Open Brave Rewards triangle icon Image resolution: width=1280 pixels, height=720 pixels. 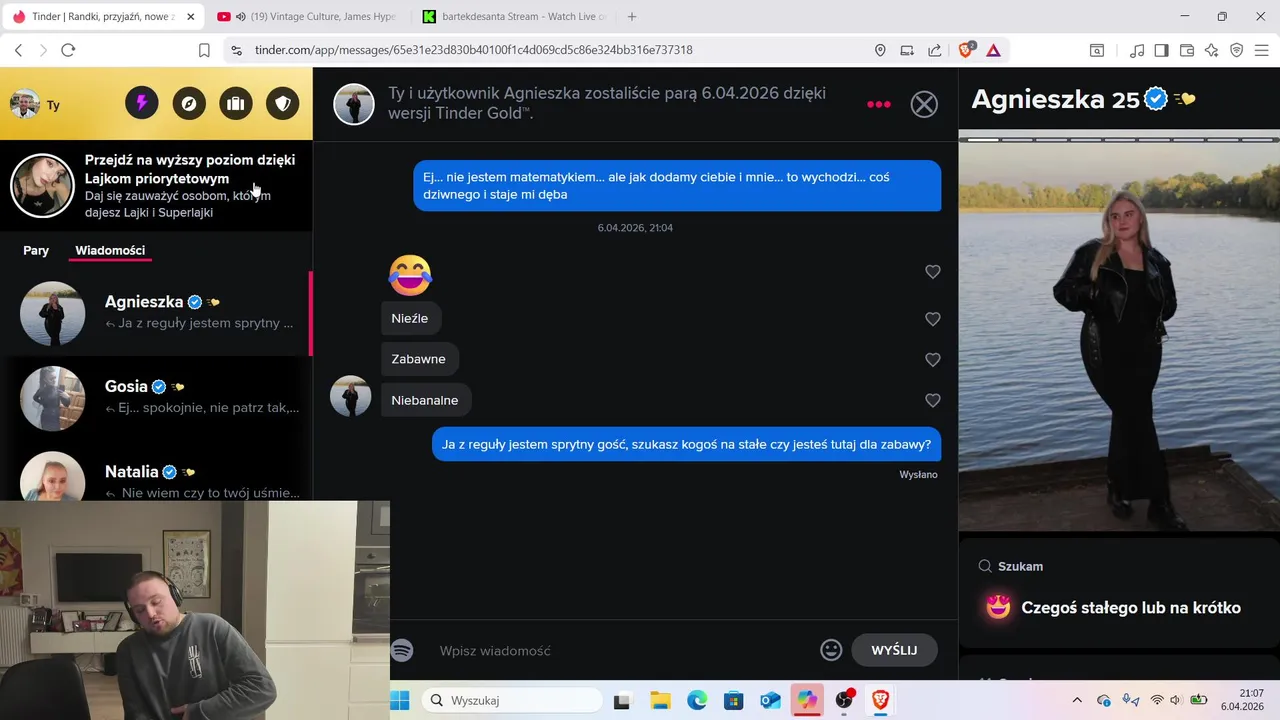coord(994,50)
